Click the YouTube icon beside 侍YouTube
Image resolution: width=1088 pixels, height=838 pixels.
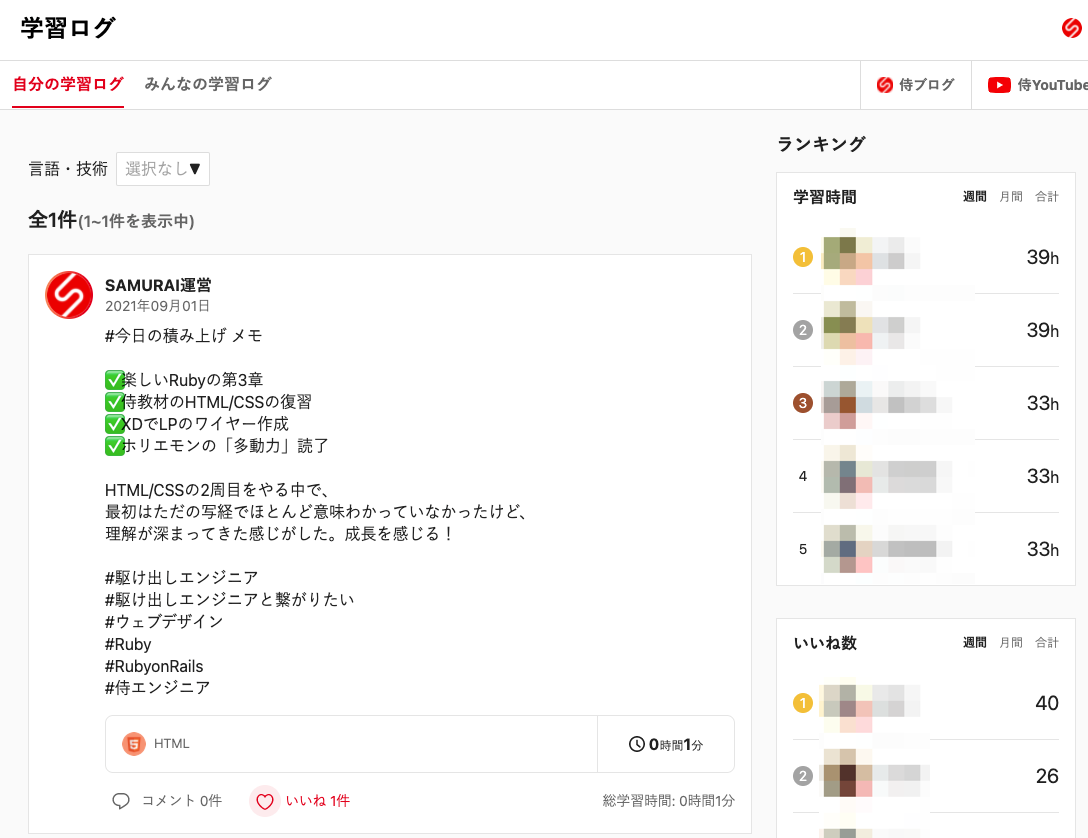click(999, 84)
